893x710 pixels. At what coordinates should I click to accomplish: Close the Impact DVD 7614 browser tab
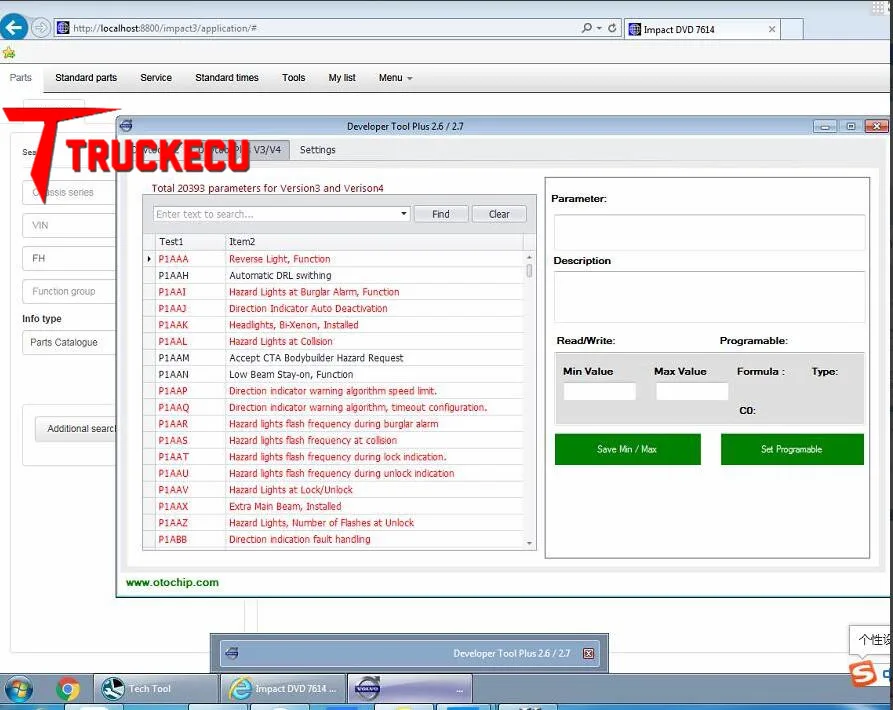point(772,29)
